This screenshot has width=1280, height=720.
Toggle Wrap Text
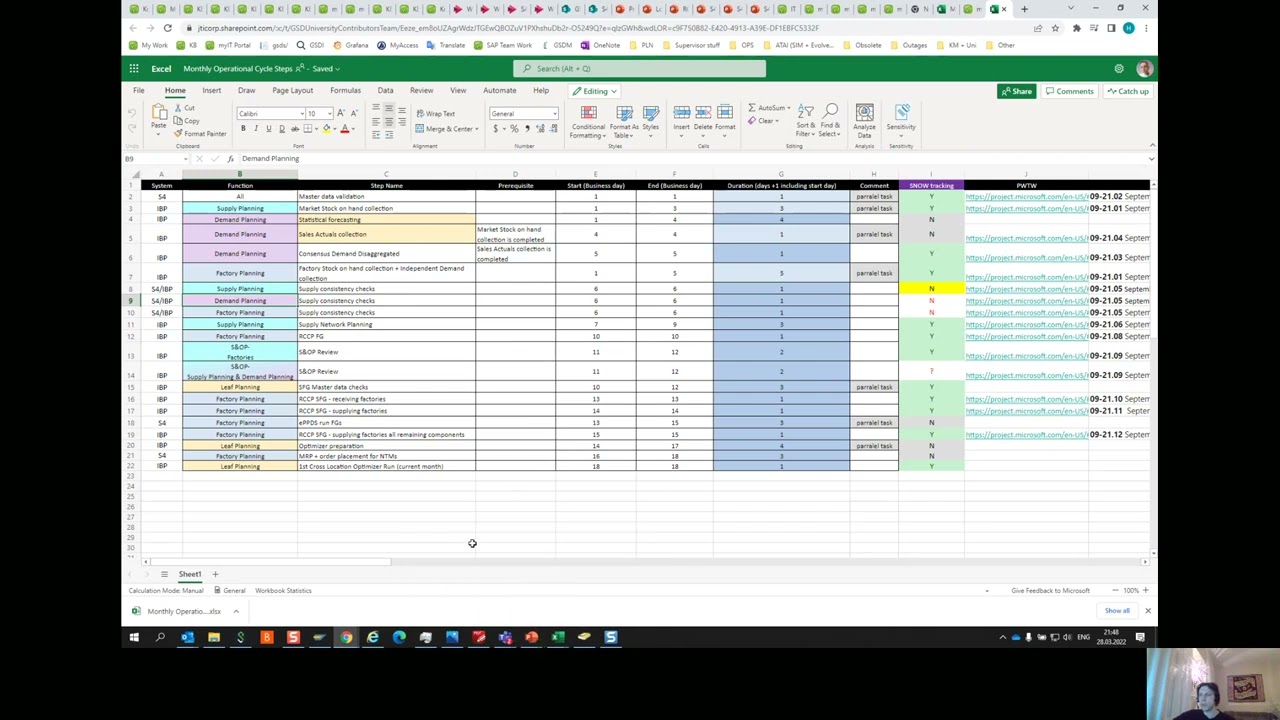coord(435,114)
